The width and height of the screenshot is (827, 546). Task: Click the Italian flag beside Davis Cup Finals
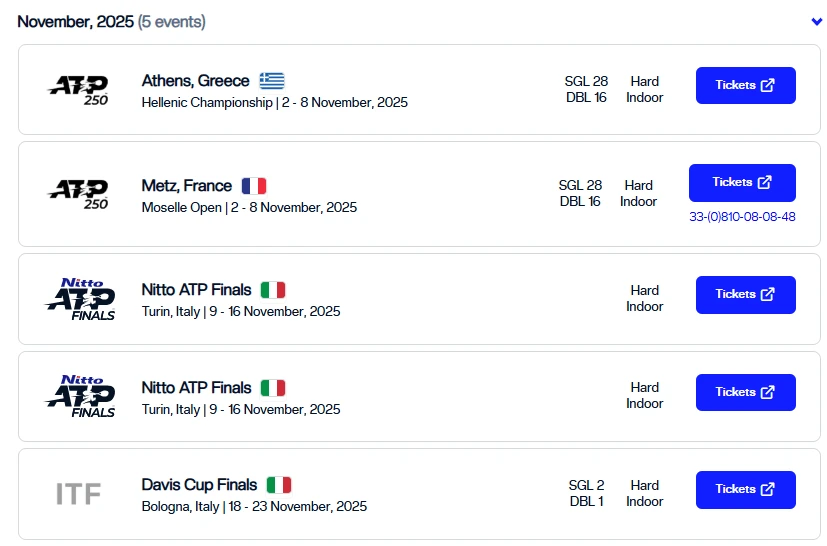[x=279, y=485]
